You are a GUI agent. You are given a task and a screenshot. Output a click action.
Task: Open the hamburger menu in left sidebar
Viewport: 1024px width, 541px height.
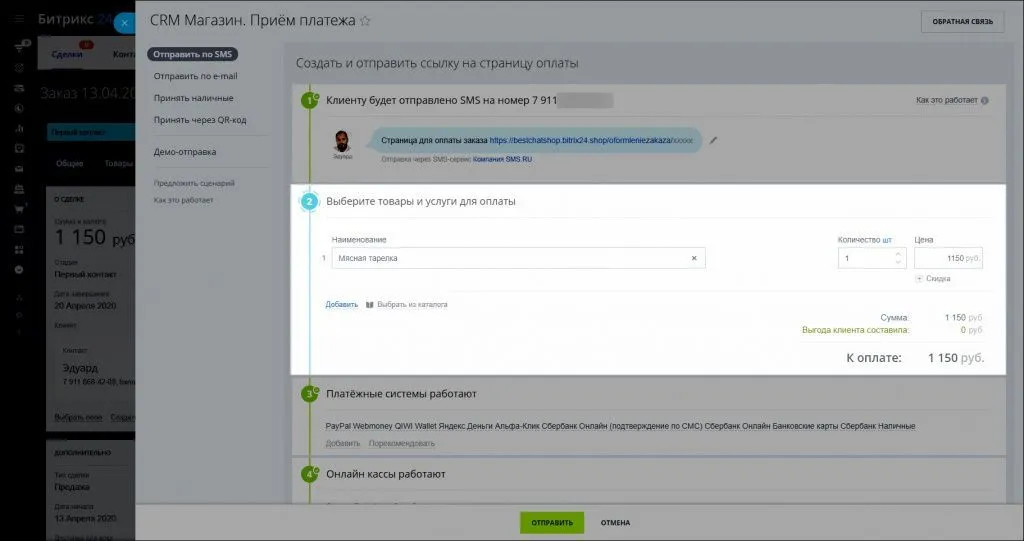(x=19, y=20)
